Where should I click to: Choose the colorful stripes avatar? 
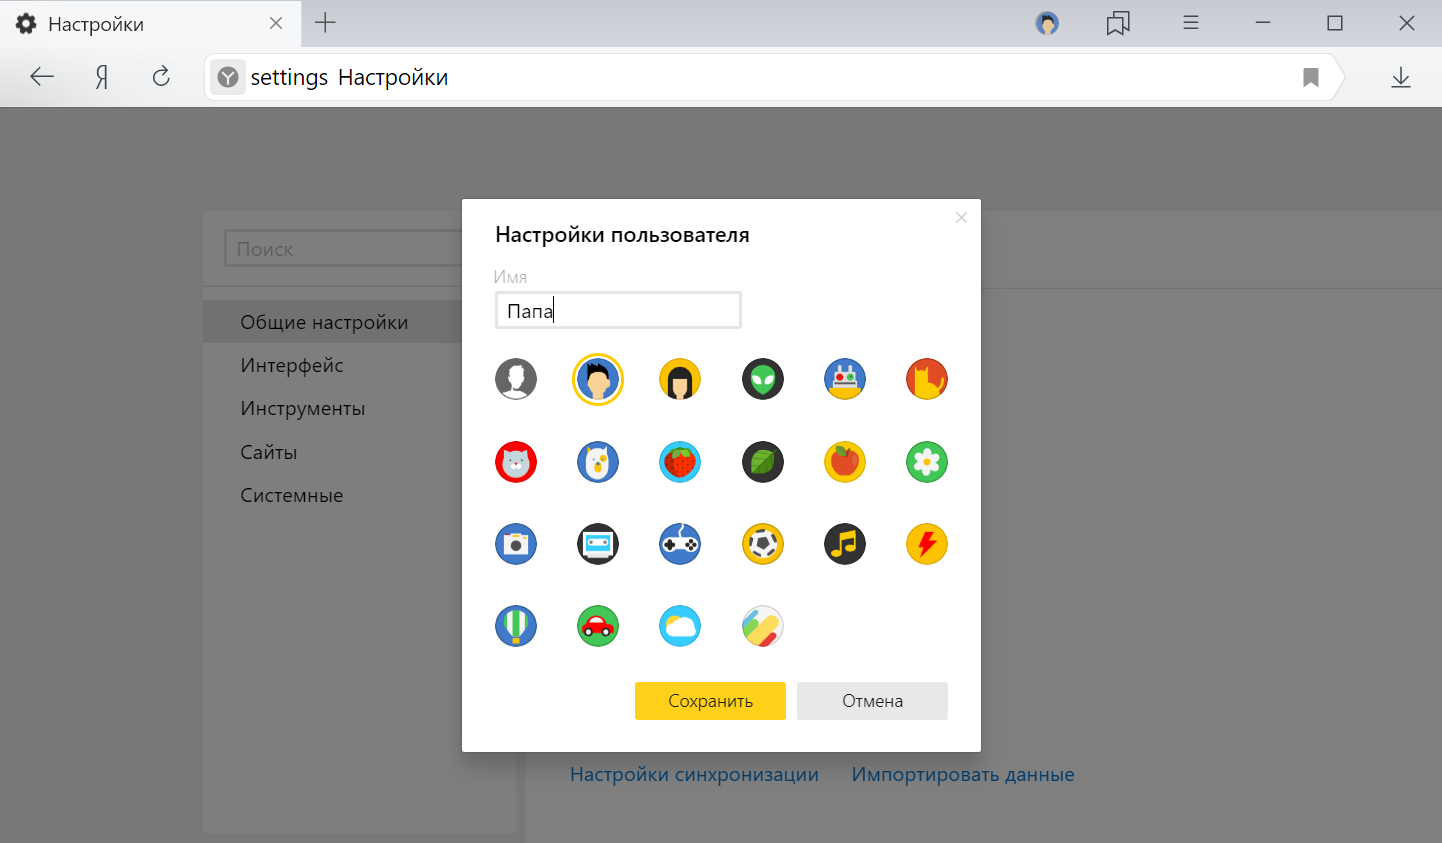tap(763, 626)
